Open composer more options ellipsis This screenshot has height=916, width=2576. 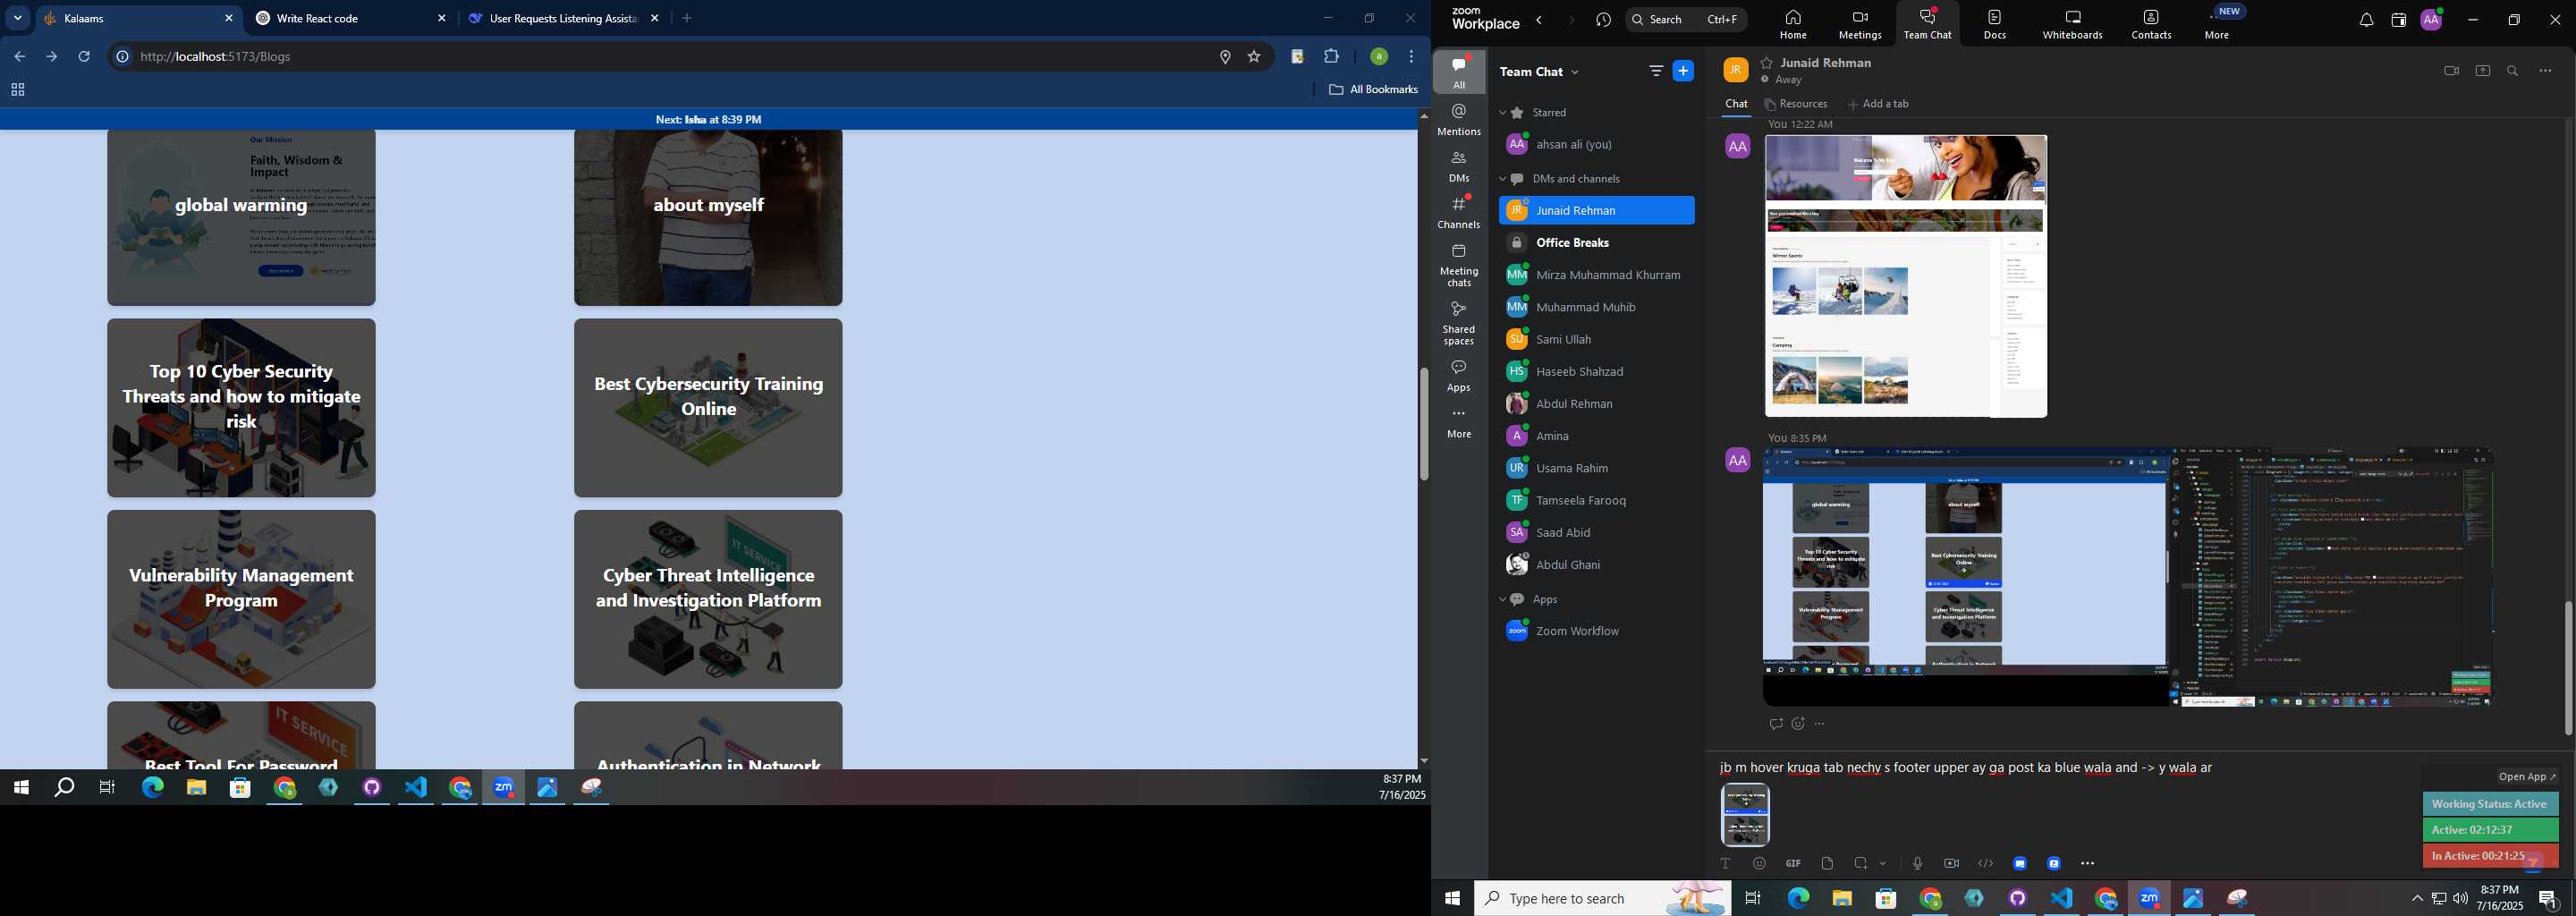2088,863
